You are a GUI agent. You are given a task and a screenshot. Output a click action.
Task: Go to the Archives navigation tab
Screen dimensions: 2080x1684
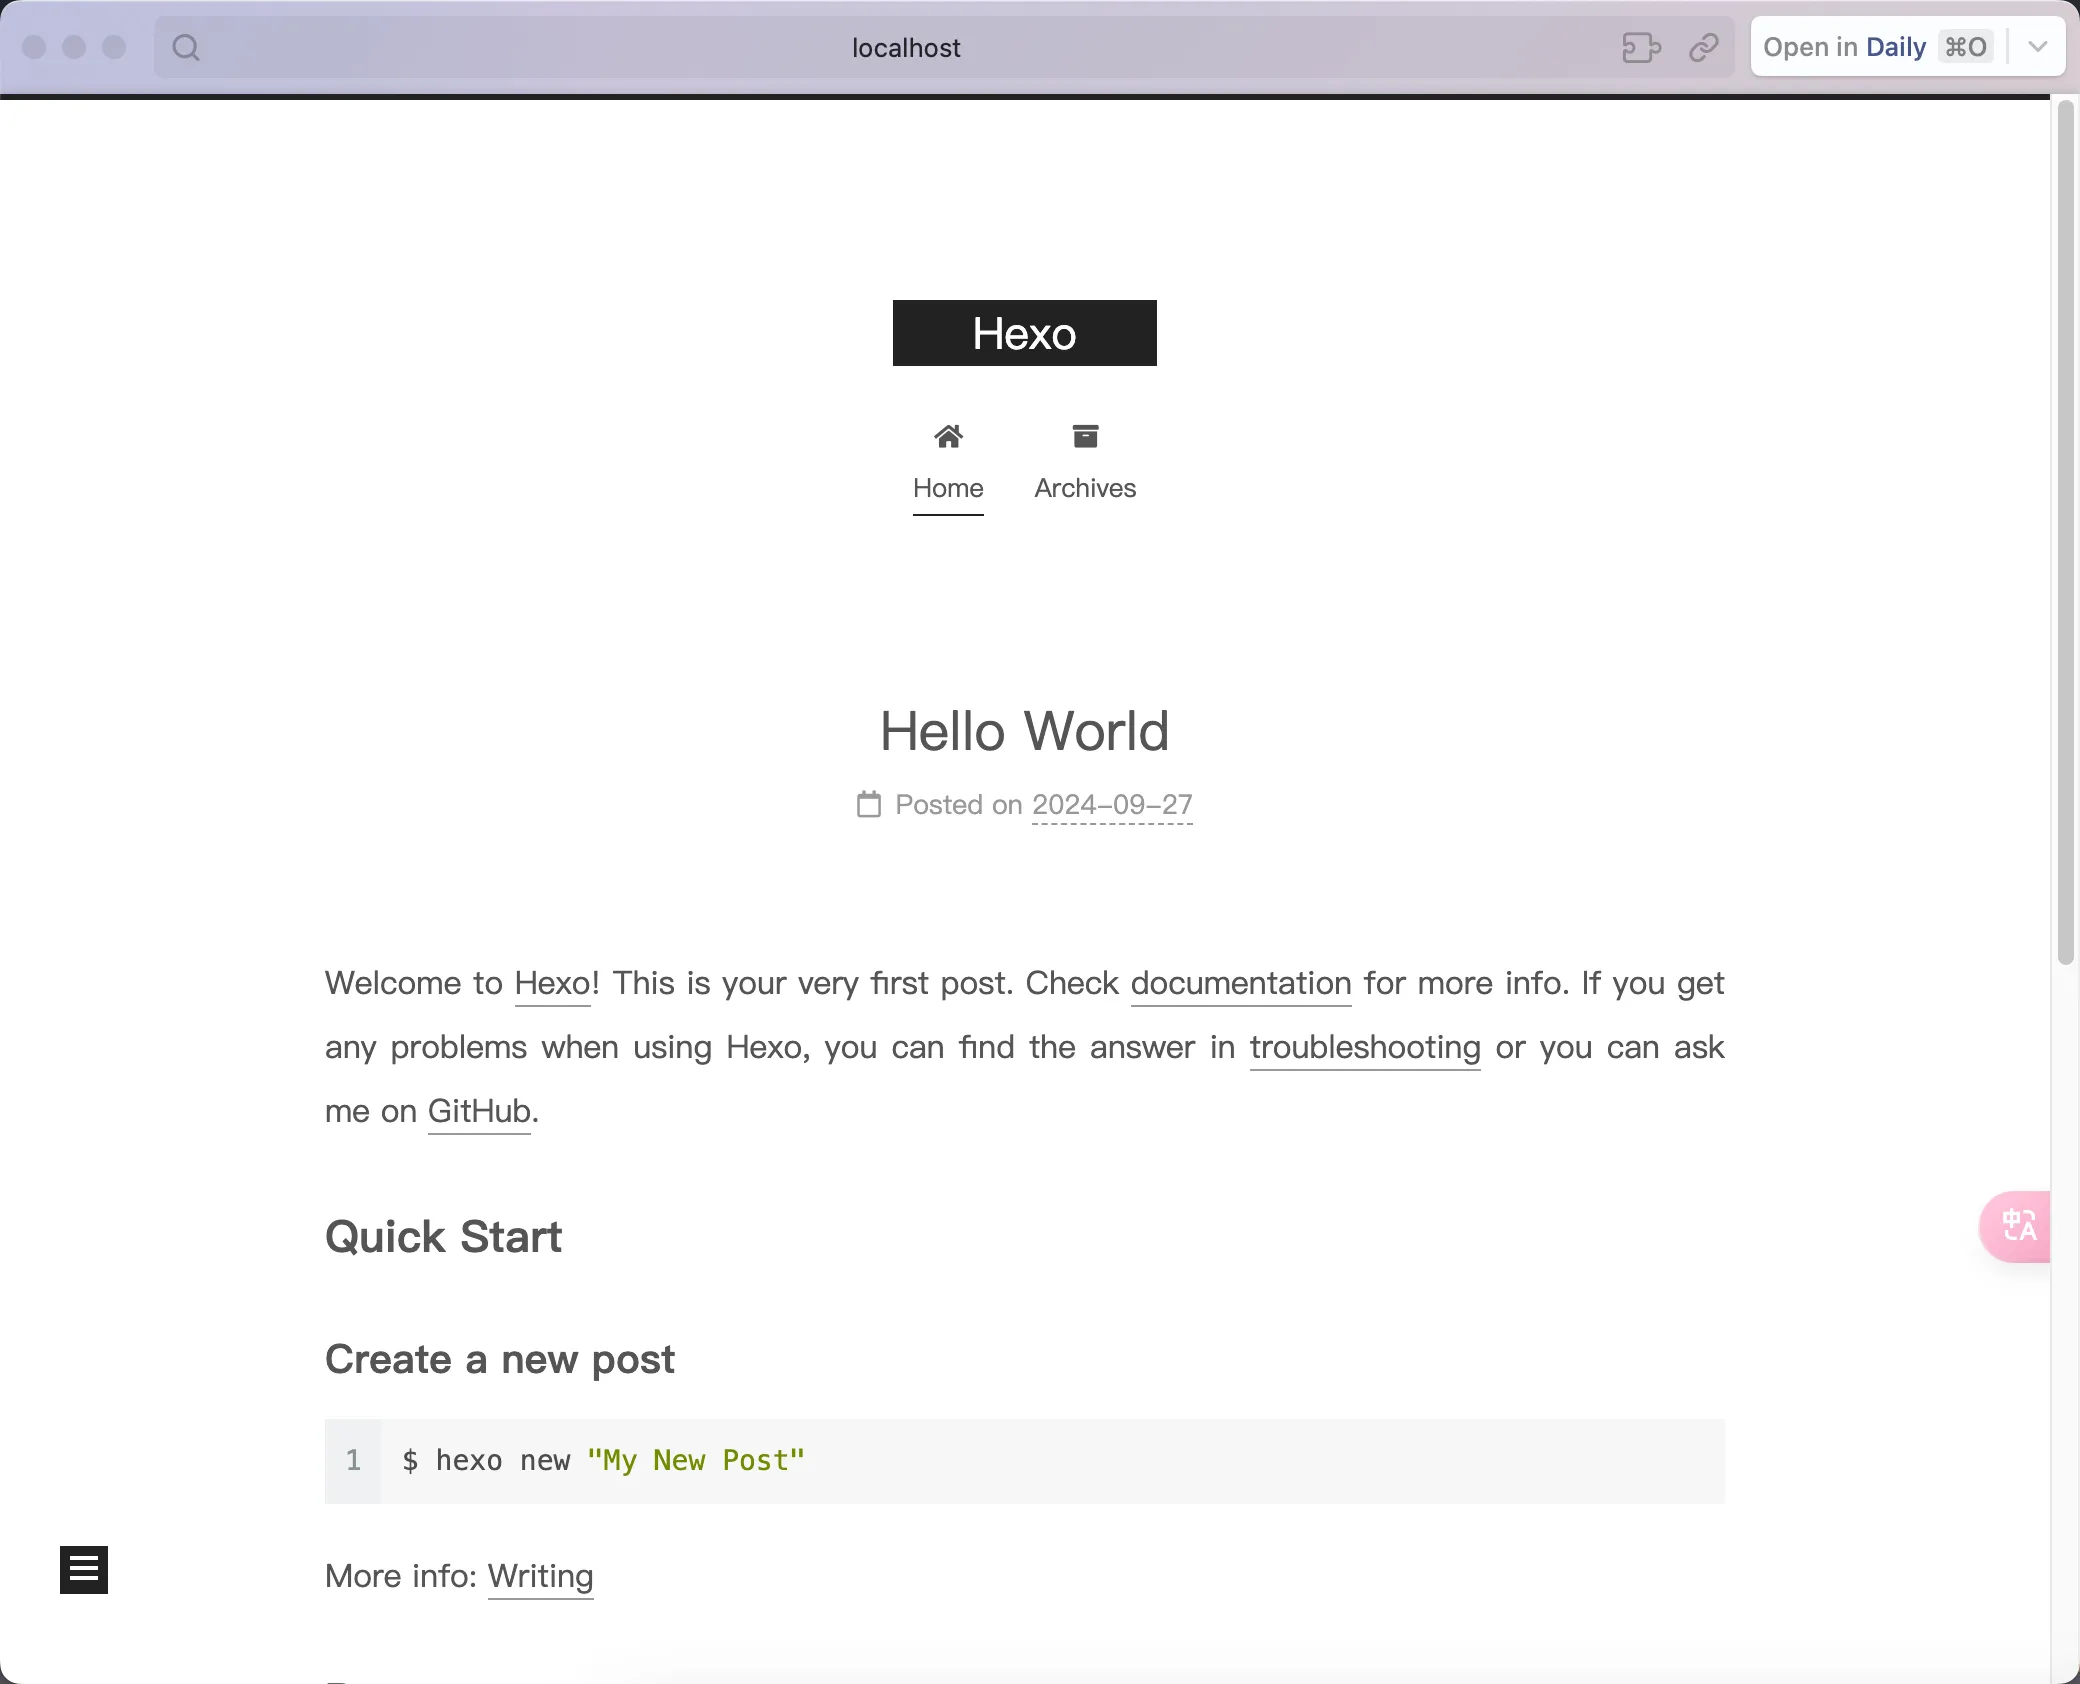(x=1085, y=488)
